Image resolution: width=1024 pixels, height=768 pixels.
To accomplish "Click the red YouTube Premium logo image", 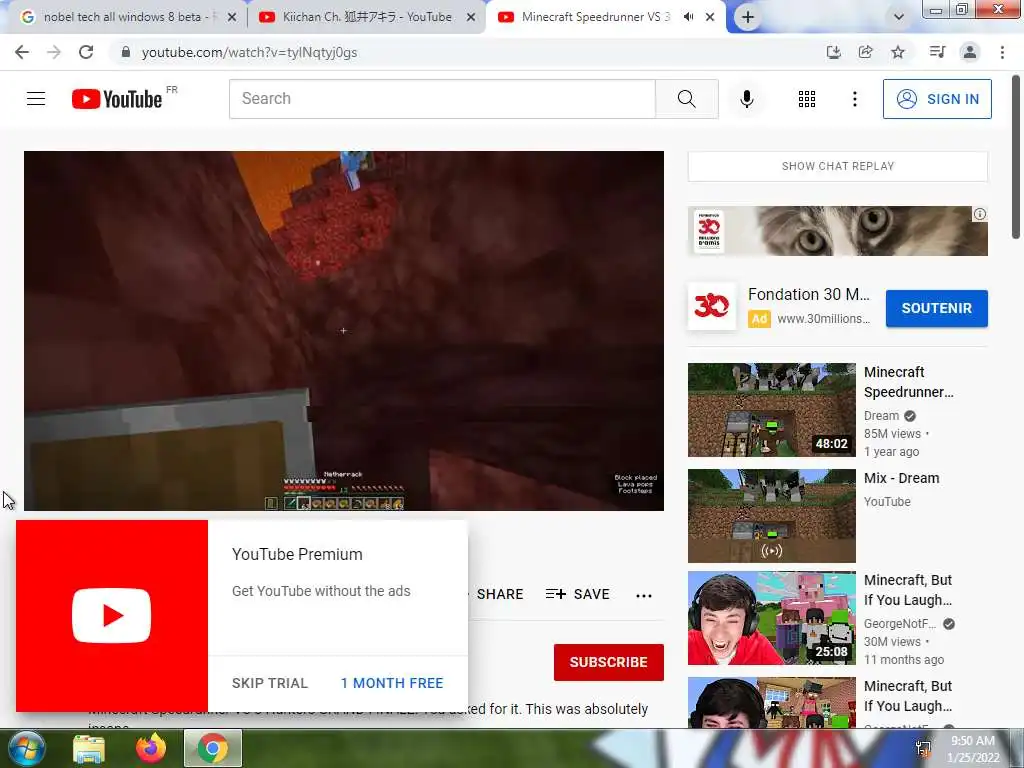I will [112, 616].
